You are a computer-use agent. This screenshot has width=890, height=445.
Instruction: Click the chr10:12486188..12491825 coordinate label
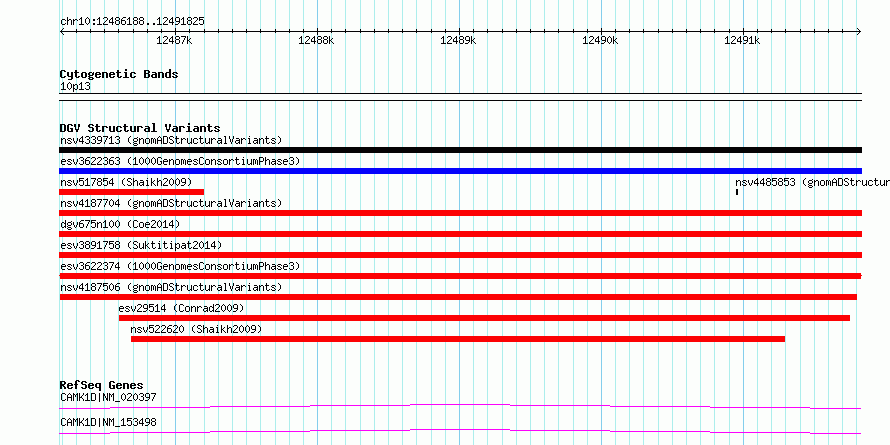point(132,21)
